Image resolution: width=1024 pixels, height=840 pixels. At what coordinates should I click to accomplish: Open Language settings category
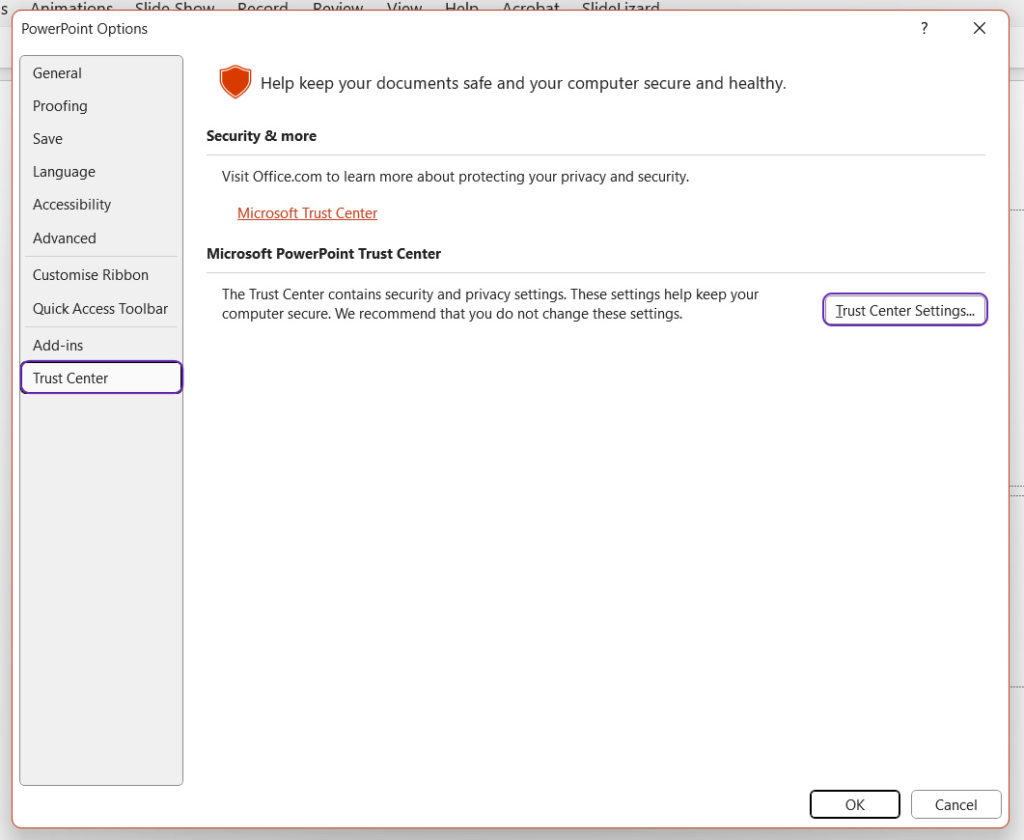point(101,172)
